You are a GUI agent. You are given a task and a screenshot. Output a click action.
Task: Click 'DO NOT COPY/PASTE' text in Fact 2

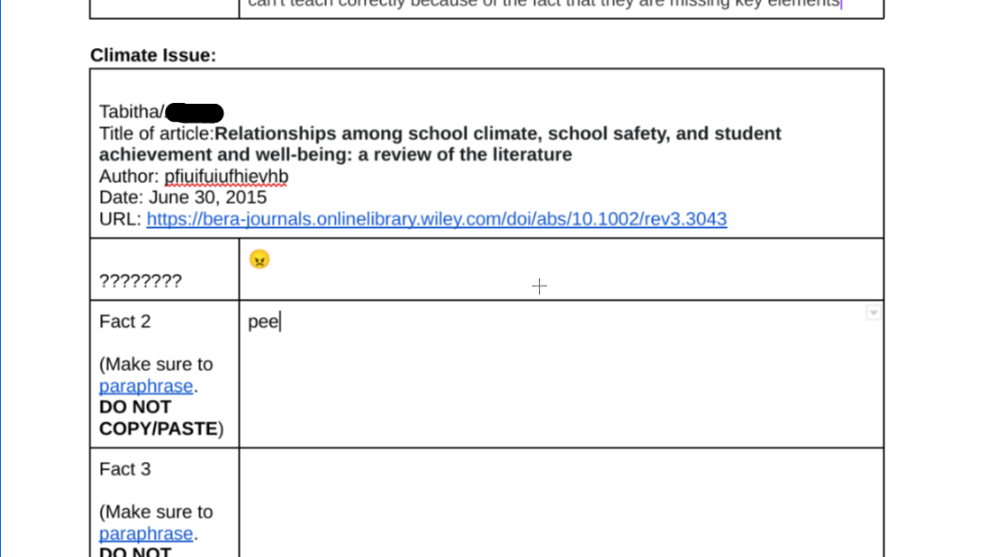click(x=158, y=418)
